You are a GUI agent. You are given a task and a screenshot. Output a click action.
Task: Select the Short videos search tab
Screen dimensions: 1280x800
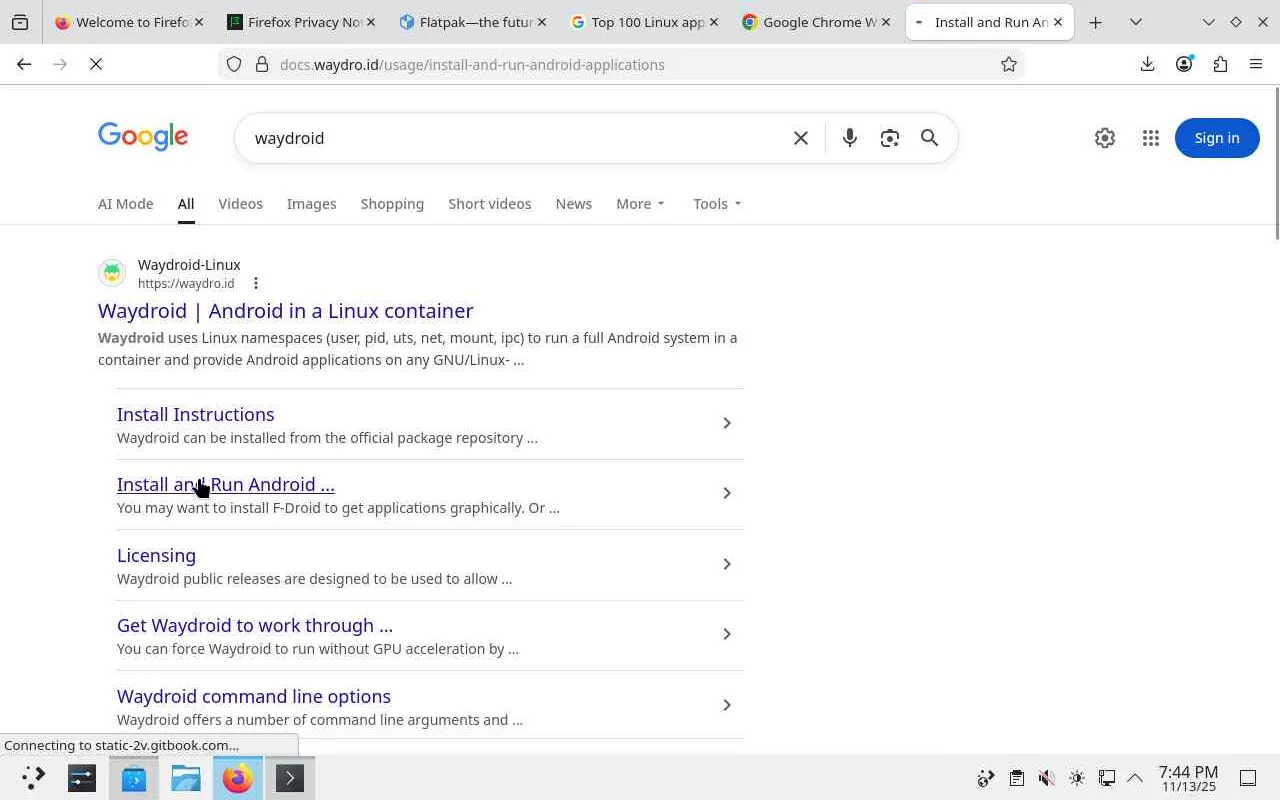pos(490,204)
